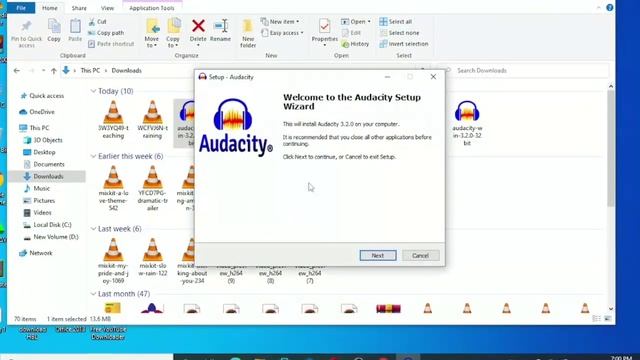
Task: Collapse the Last week (6) group
Action: [93, 229]
